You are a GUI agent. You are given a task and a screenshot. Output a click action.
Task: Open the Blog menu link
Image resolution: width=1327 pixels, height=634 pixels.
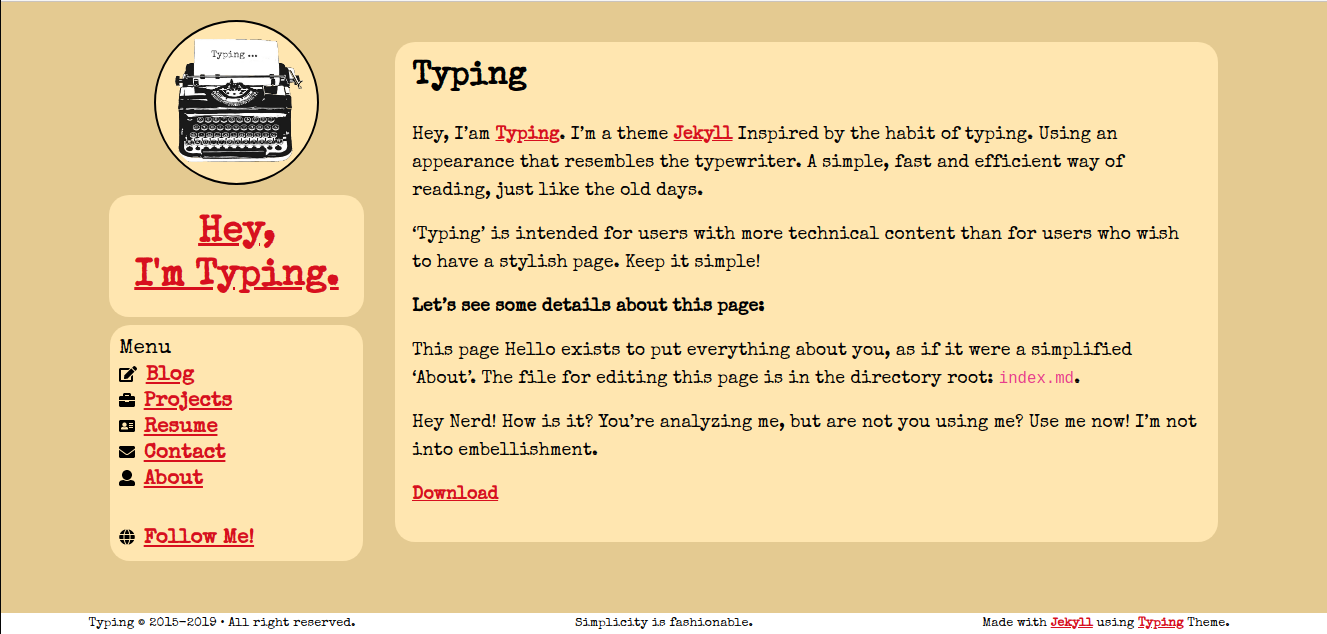pyautogui.click(x=170, y=374)
